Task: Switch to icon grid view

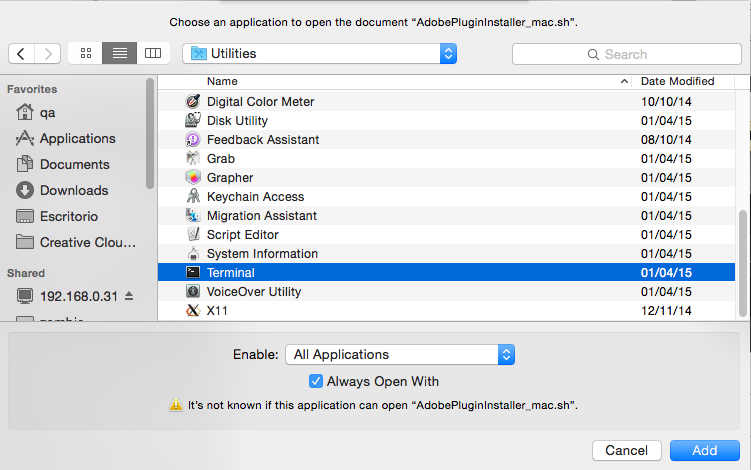Action: click(x=86, y=53)
